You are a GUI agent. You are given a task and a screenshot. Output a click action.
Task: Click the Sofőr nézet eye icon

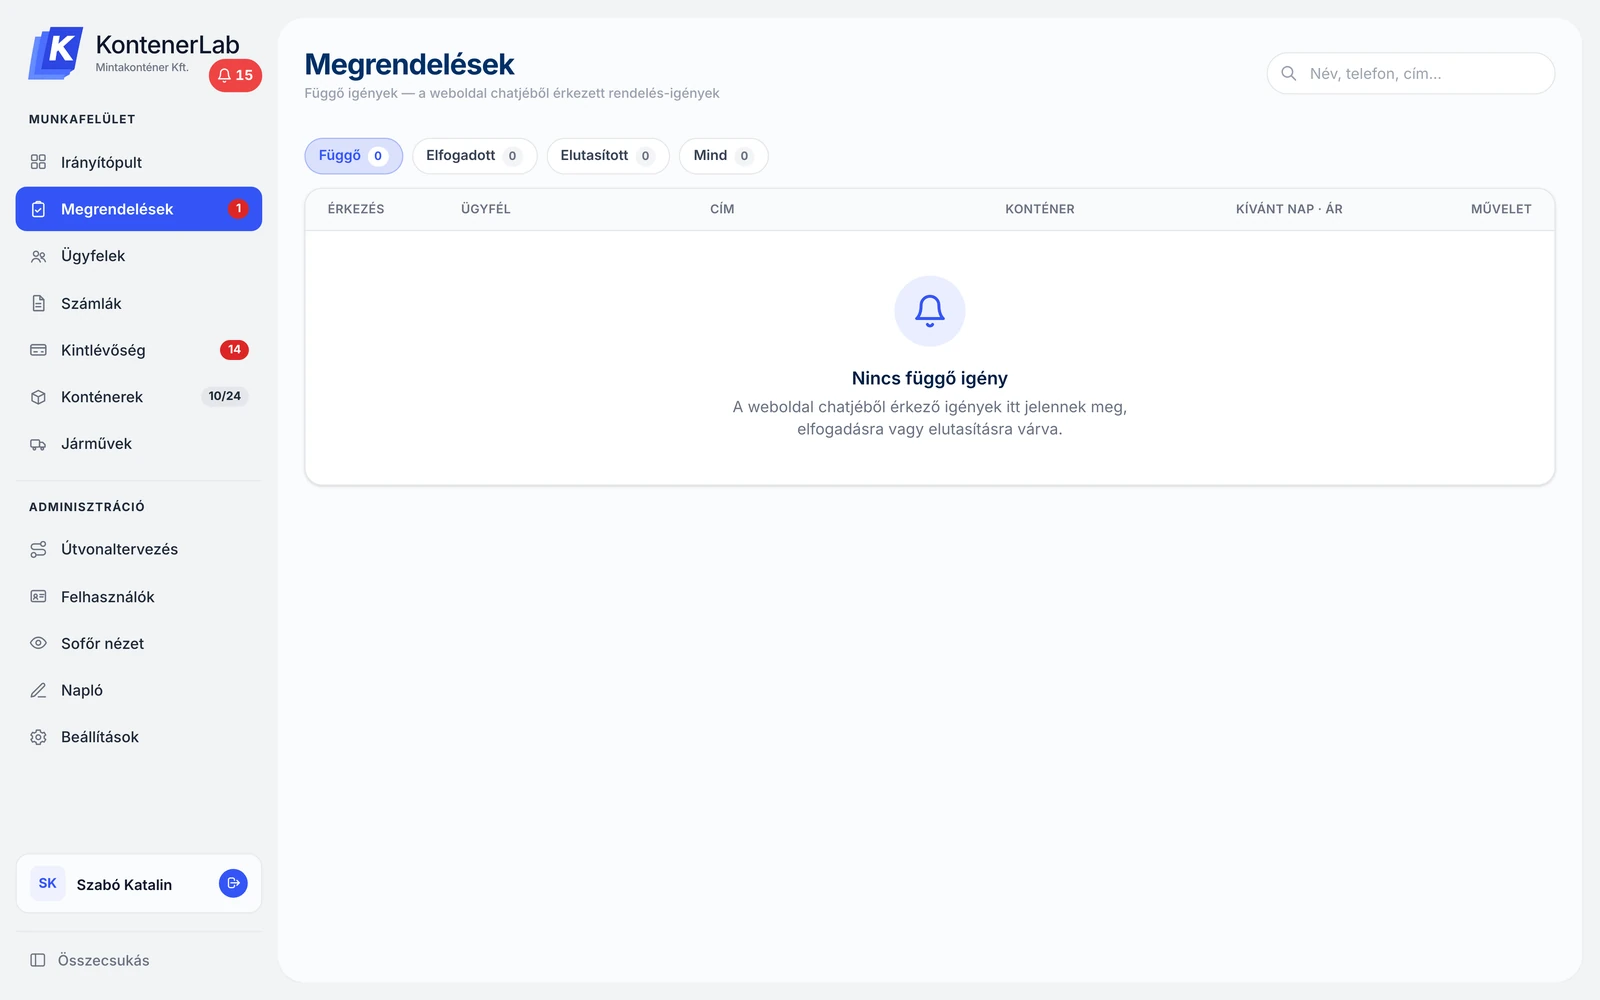tap(38, 643)
